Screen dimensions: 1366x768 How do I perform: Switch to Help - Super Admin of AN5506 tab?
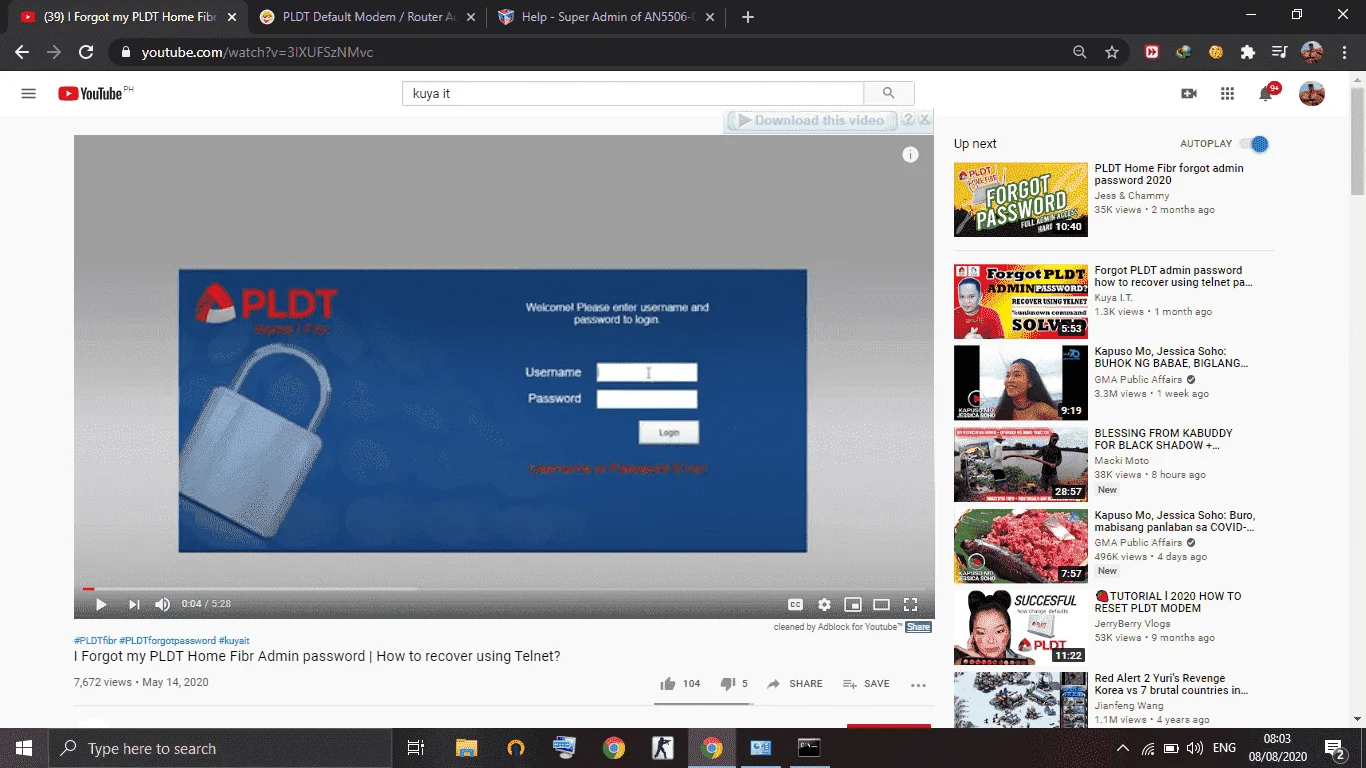point(607,17)
